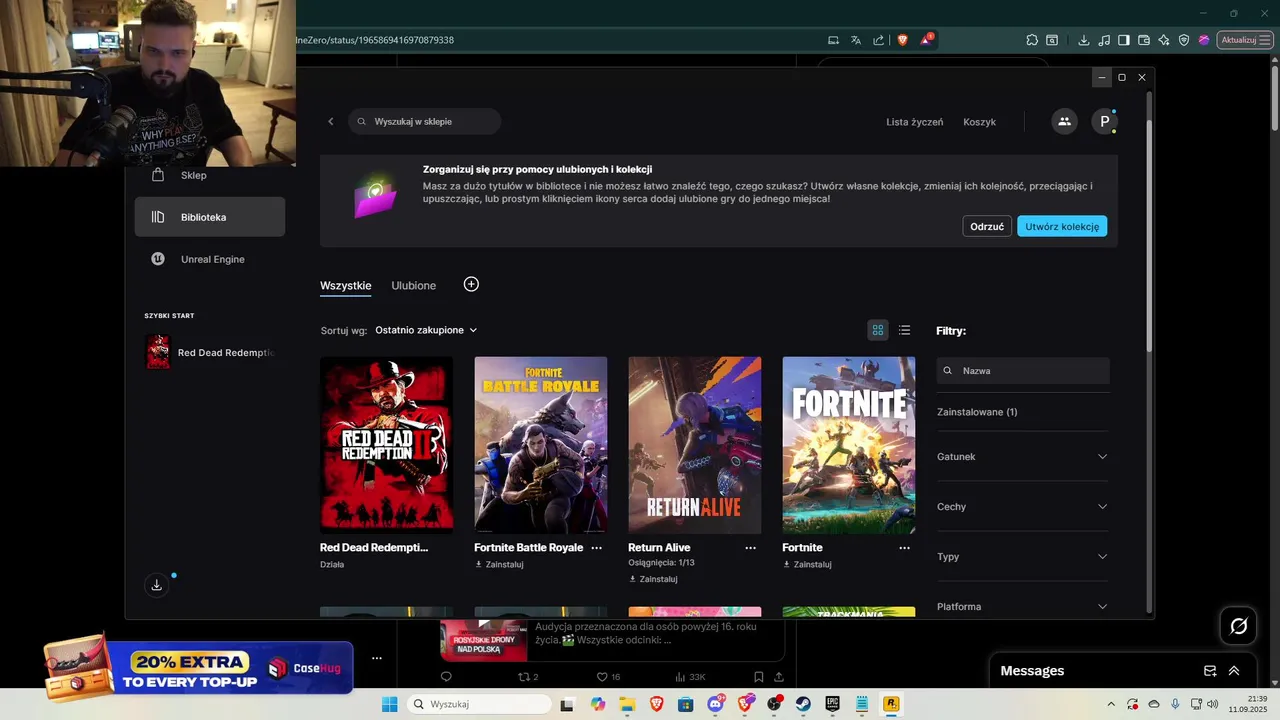Open Brave VPN shield icon
The width and height of the screenshot is (1280, 720).
pos(1184,40)
